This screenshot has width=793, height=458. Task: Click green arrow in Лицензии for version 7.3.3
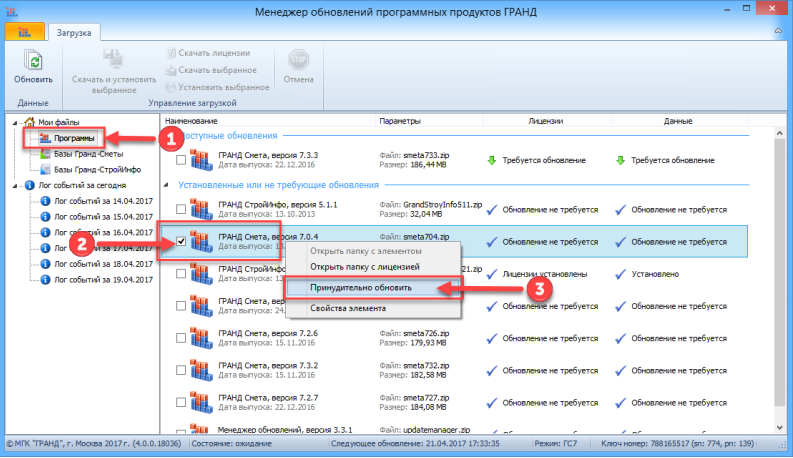492,160
